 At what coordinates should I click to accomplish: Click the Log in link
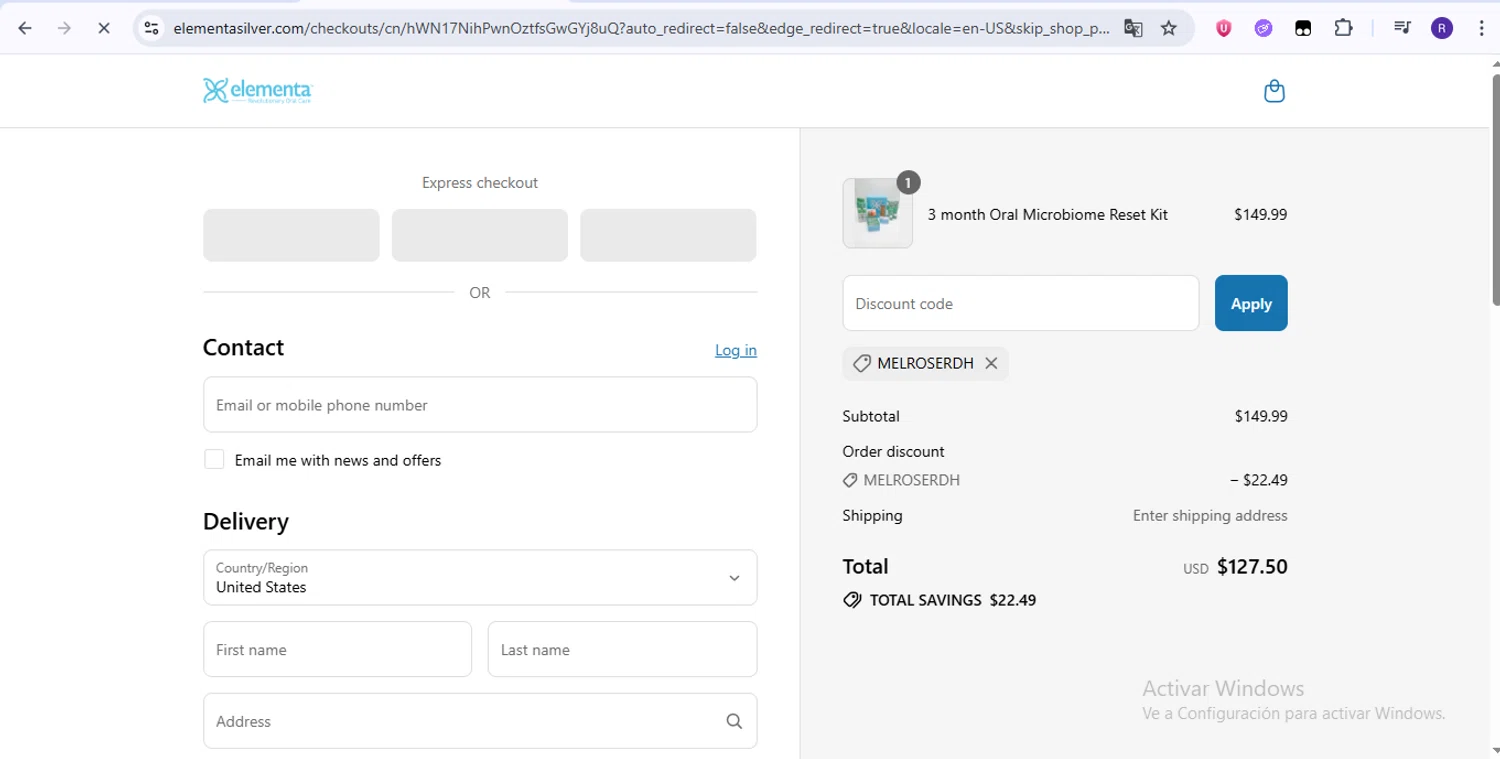(x=736, y=350)
